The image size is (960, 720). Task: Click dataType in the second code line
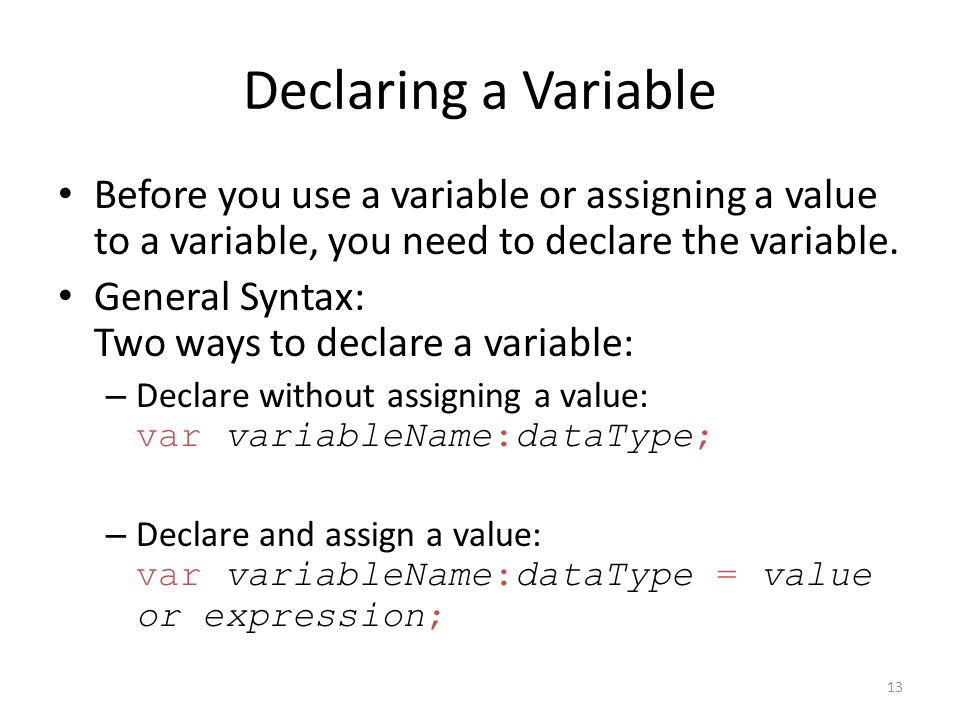pos(605,577)
